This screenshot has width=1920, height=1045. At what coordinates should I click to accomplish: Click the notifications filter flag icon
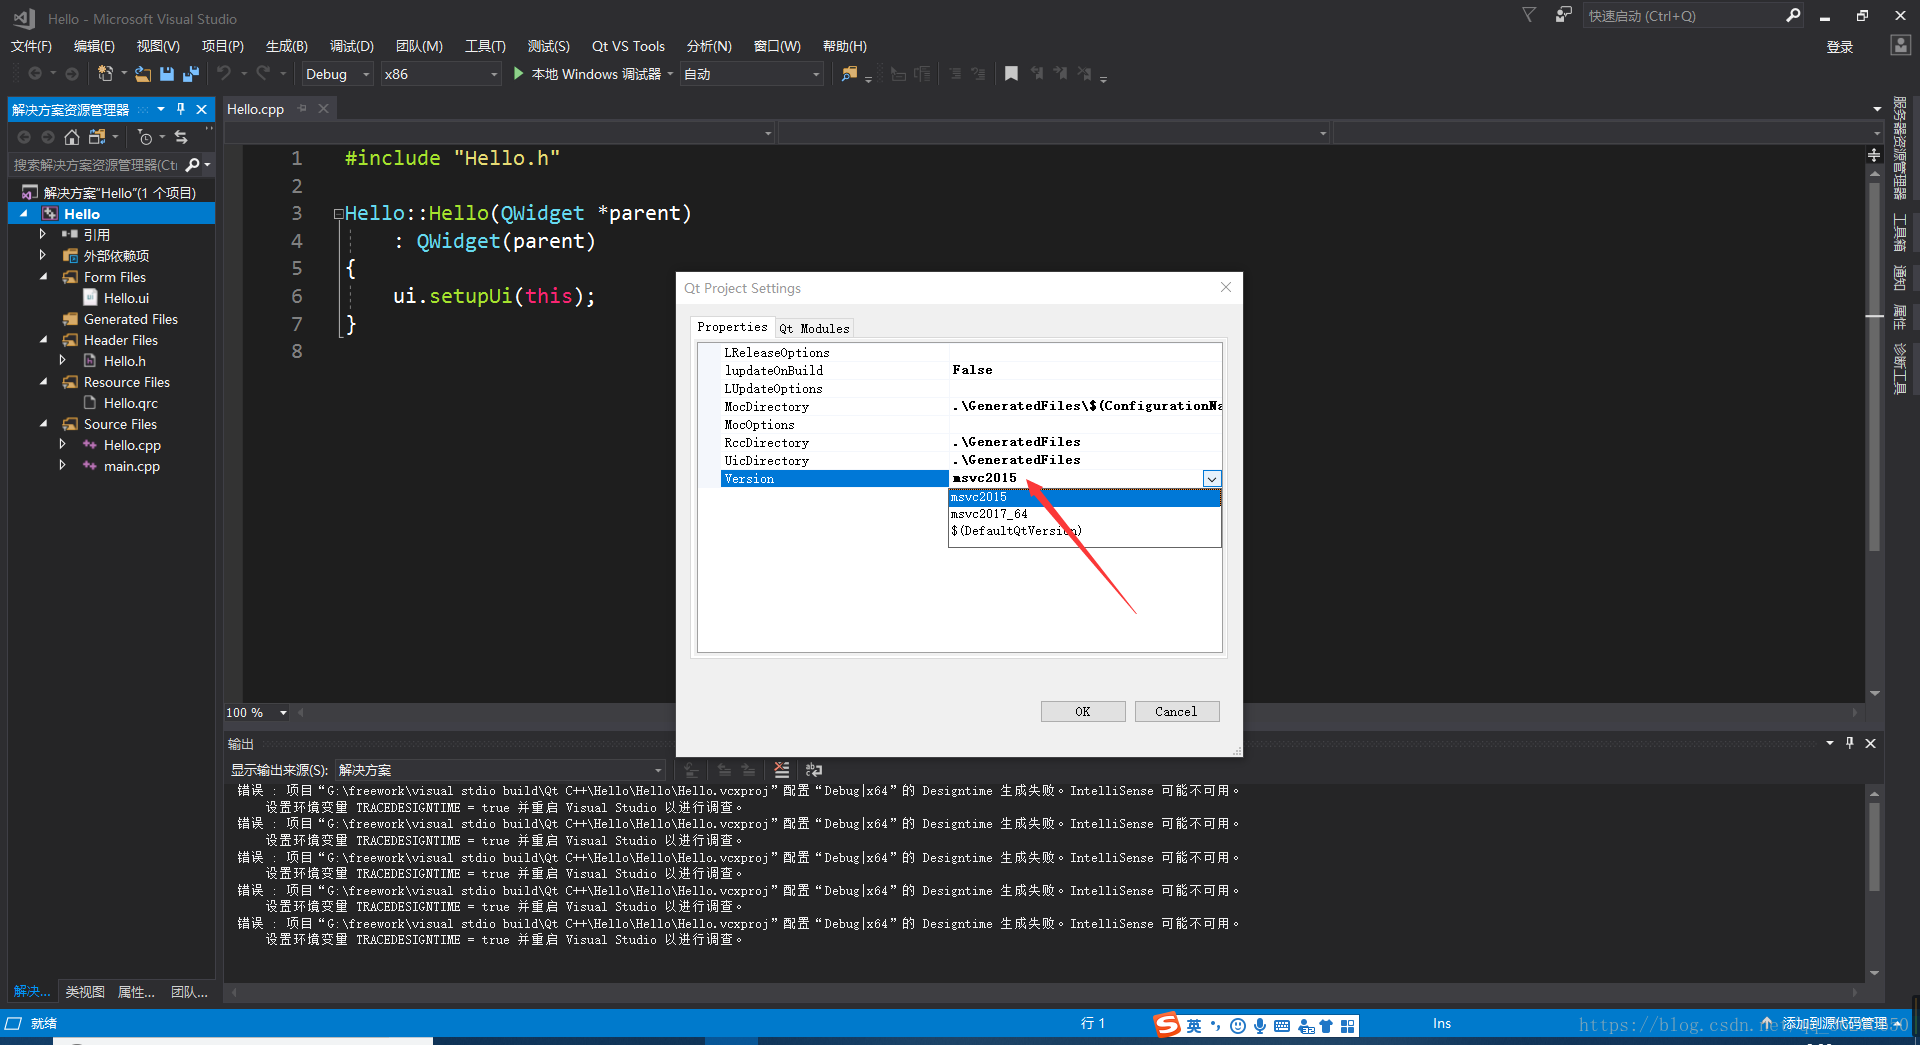[1529, 15]
